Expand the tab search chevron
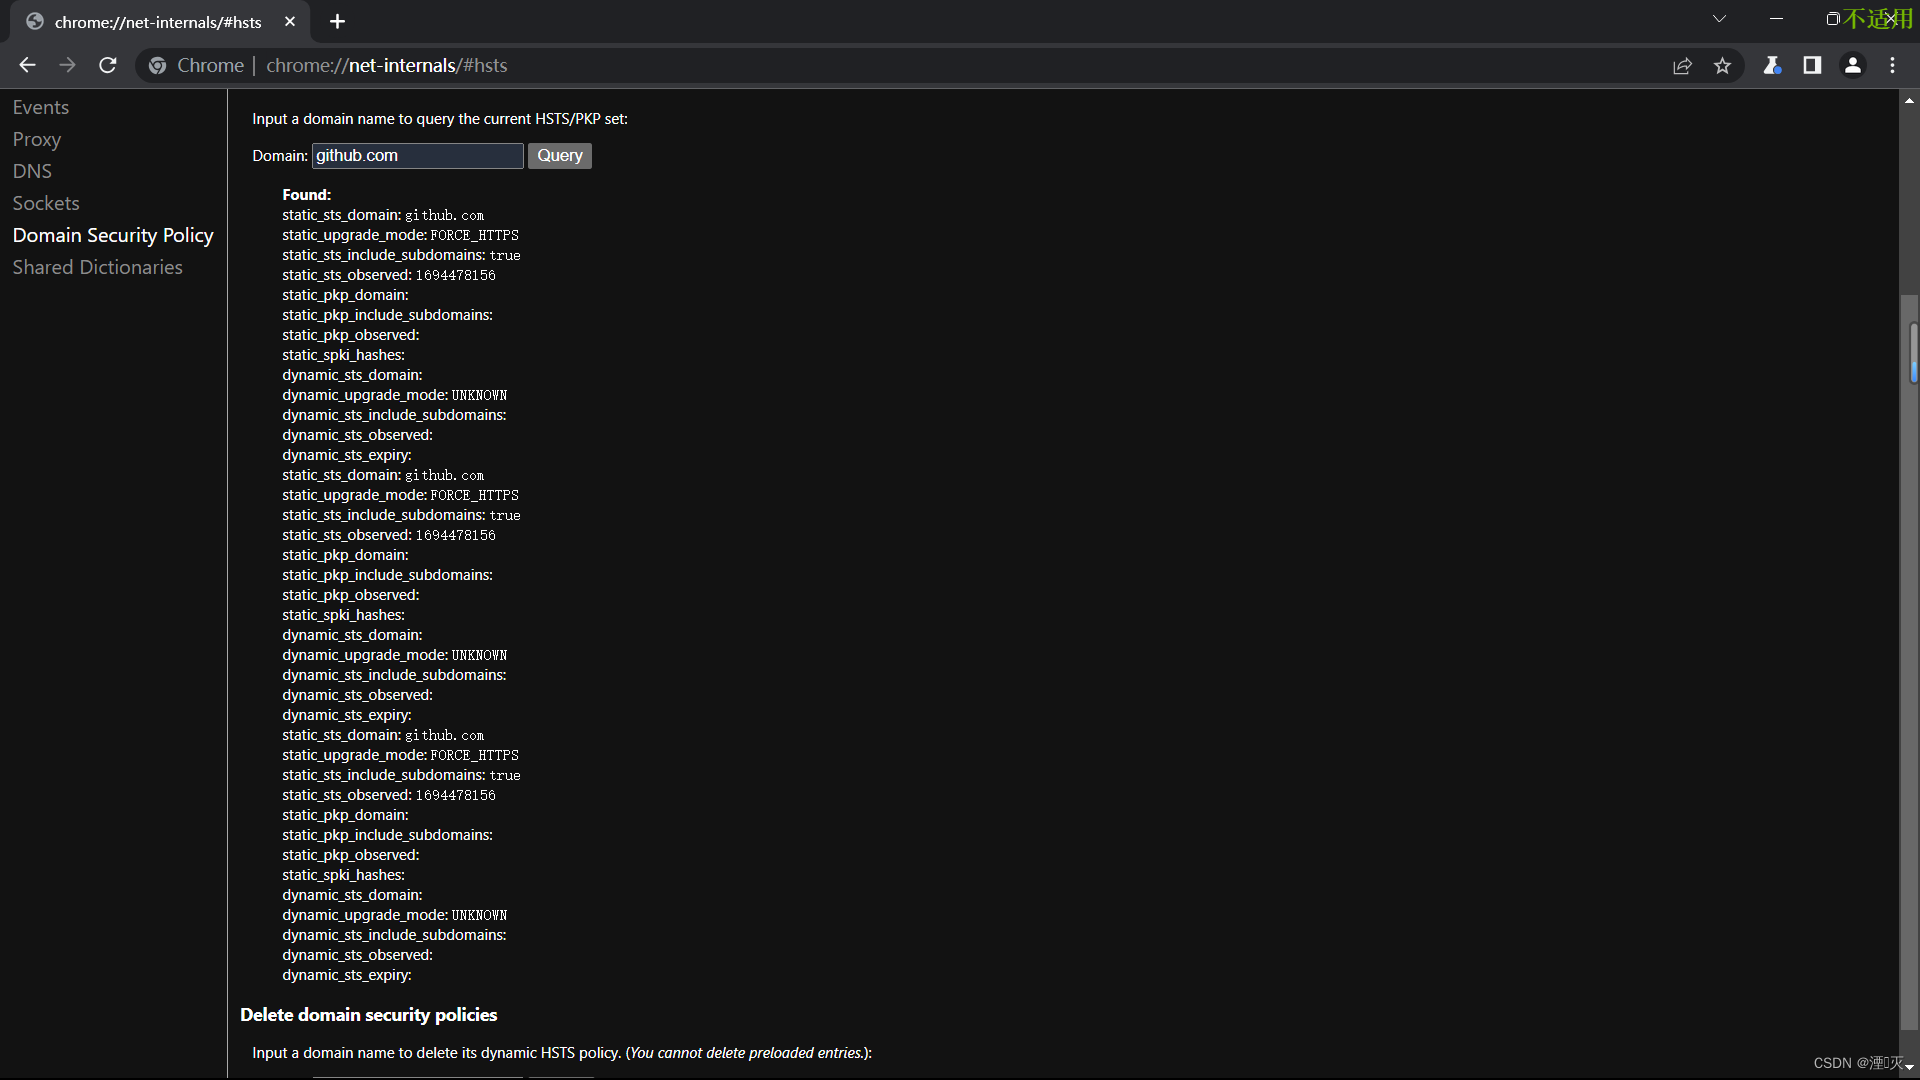This screenshot has height=1080, width=1920. pyautogui.click(x=1719, y=19)
